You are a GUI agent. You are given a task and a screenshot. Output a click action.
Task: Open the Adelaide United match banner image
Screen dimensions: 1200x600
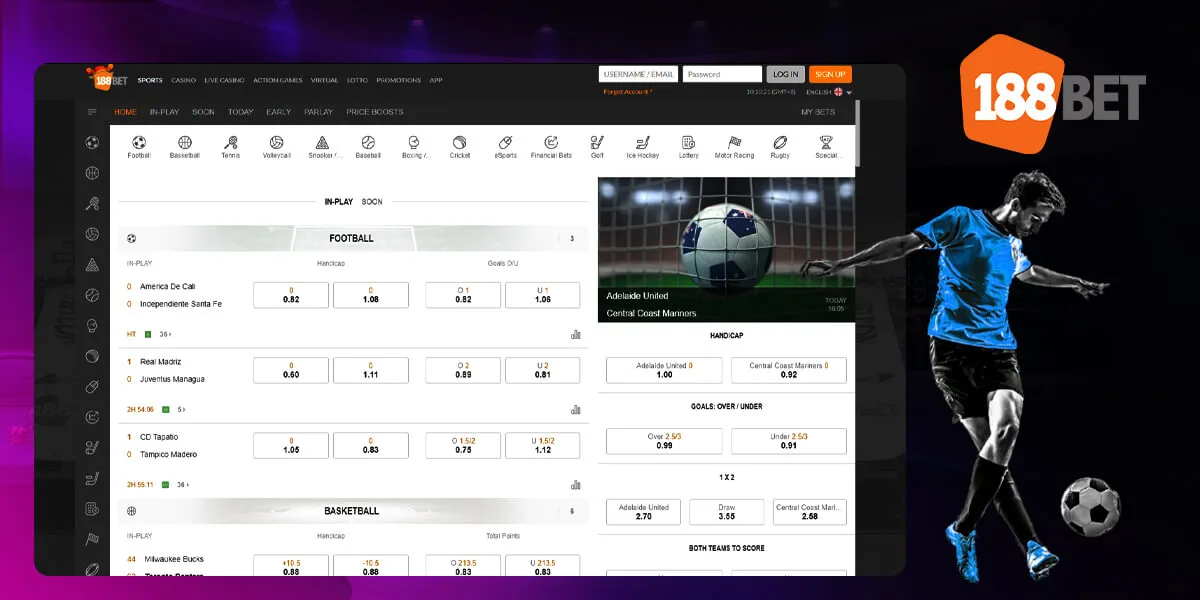click(727, 250)
